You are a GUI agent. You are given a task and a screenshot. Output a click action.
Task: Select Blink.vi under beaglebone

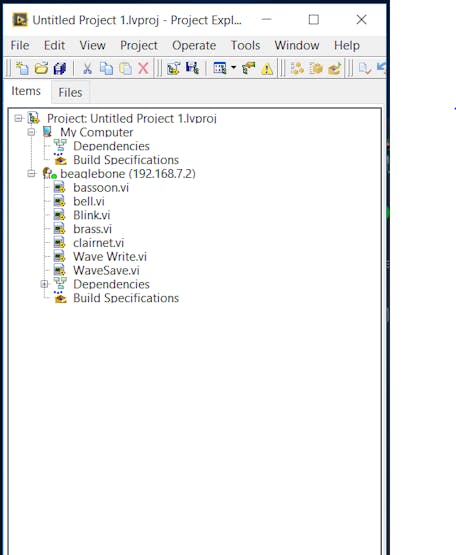coord(92,215)
